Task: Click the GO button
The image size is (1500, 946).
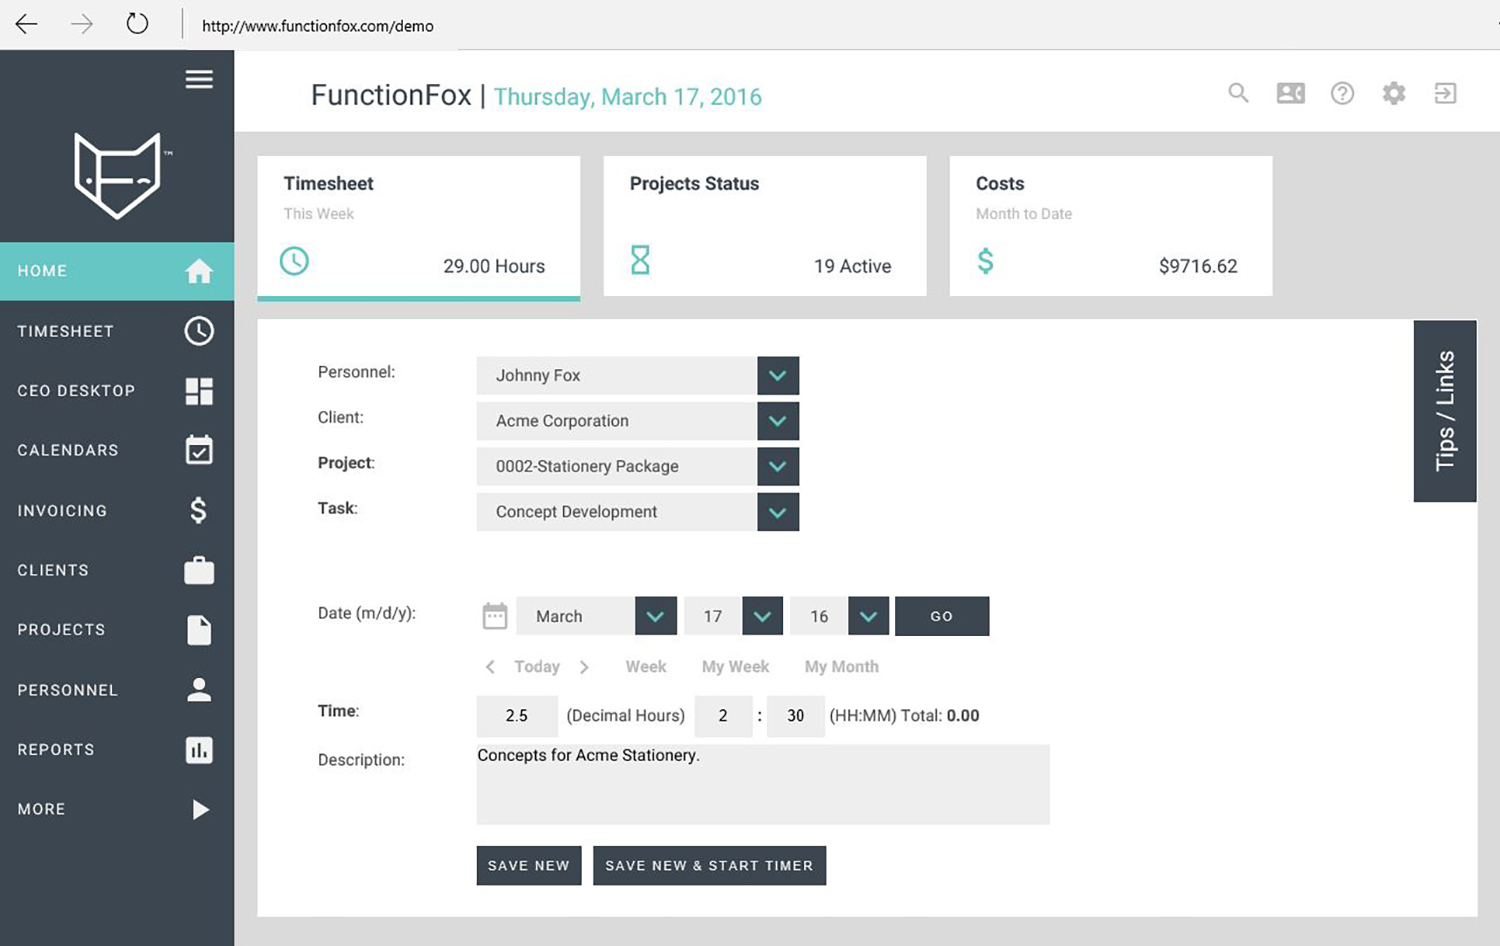Action: pos(942,616)
